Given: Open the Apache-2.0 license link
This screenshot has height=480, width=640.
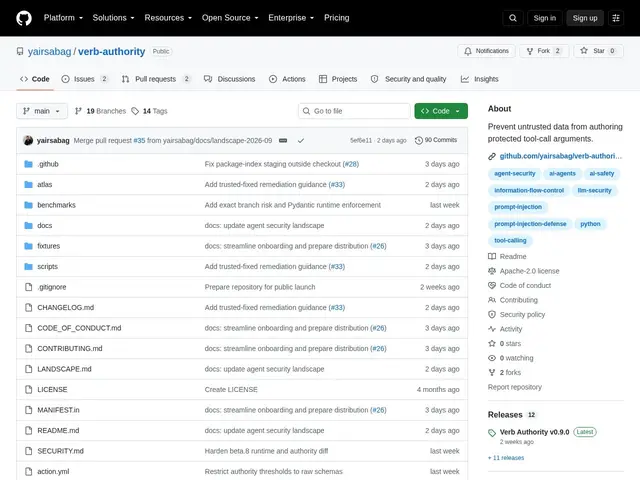Looking at the screenshot, I should point(524,271).
